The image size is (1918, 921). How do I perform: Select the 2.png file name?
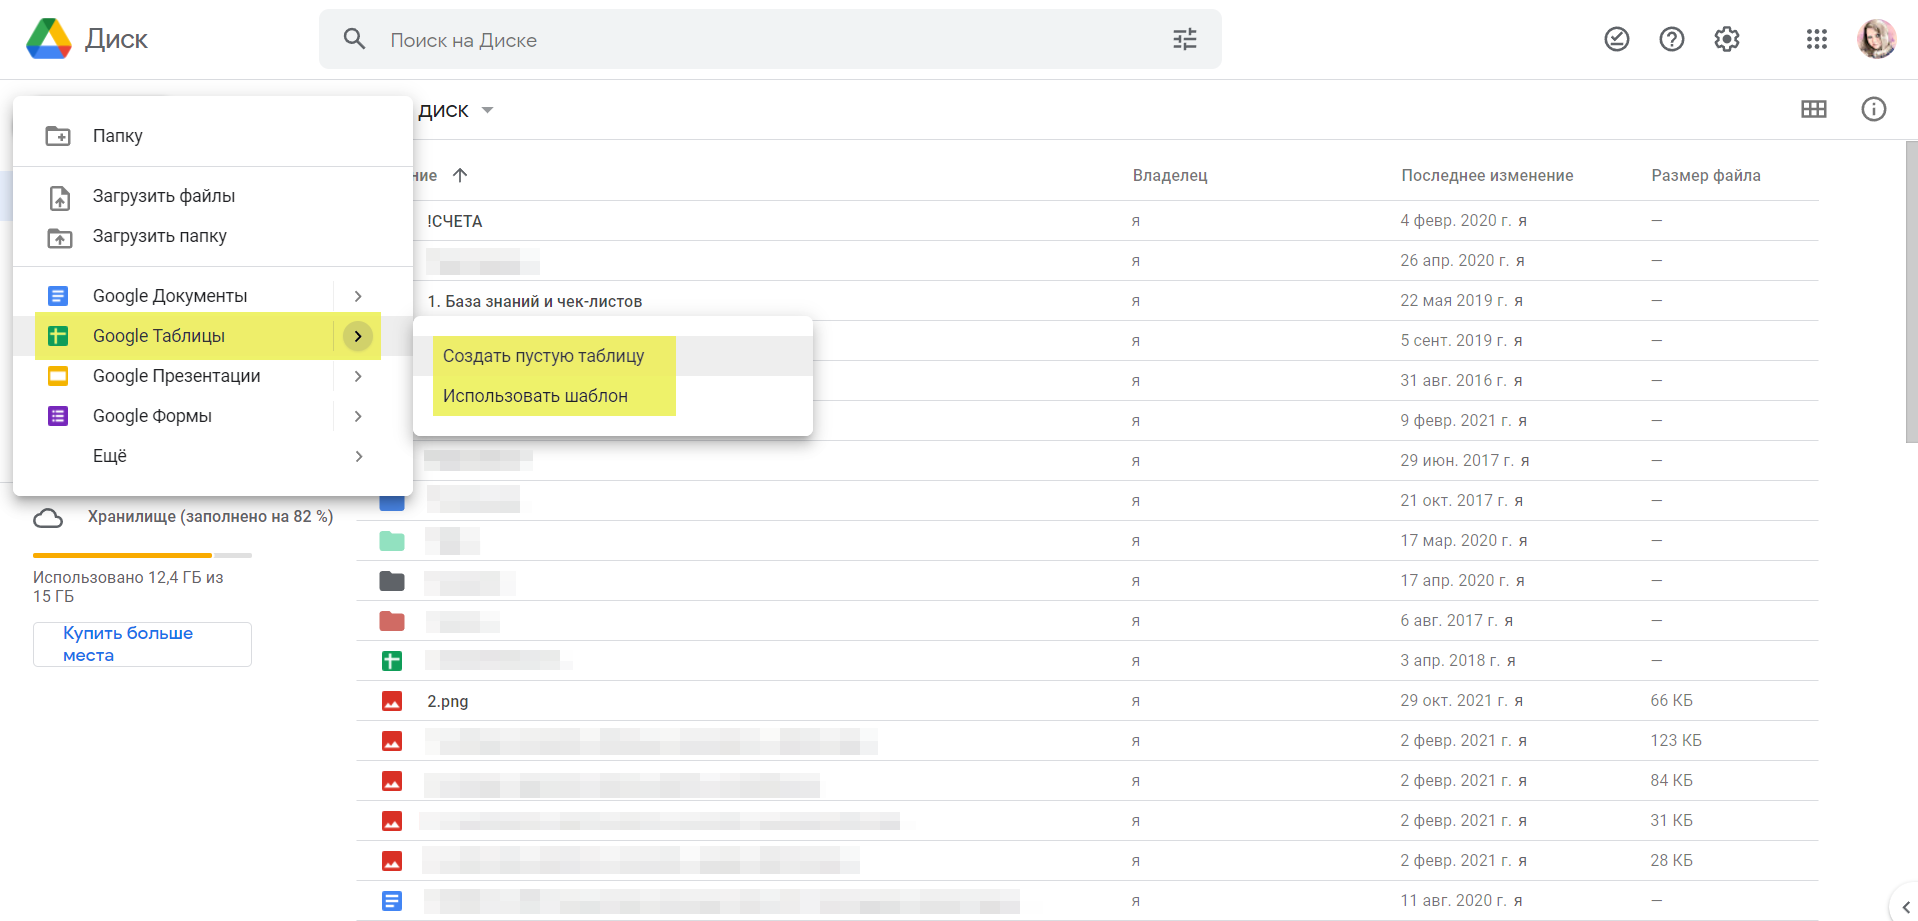[447, 701]
